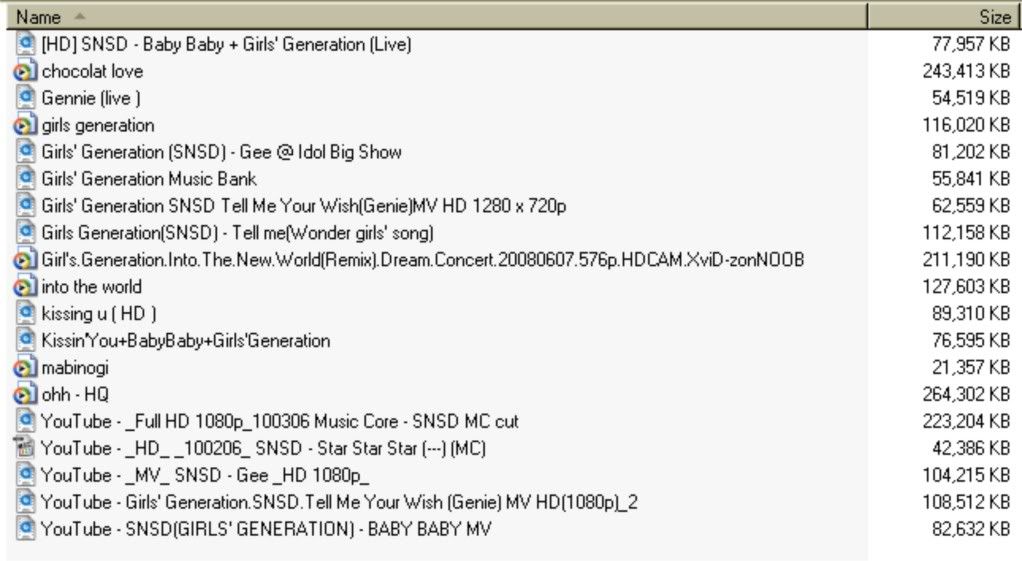
Task: Click the size value '211,190 KB'
Action: 966,259
